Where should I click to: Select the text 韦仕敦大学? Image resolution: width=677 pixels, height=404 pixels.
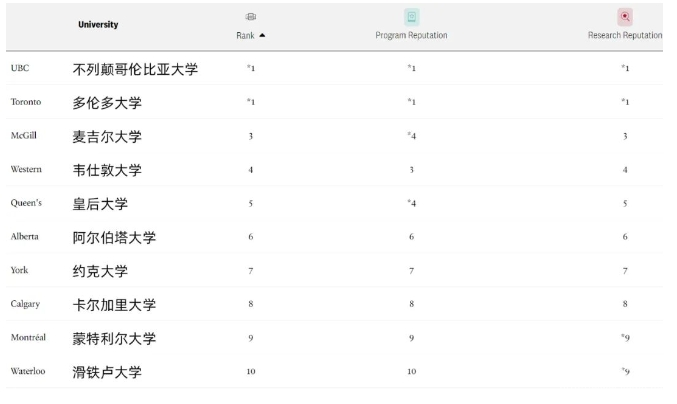107,170
